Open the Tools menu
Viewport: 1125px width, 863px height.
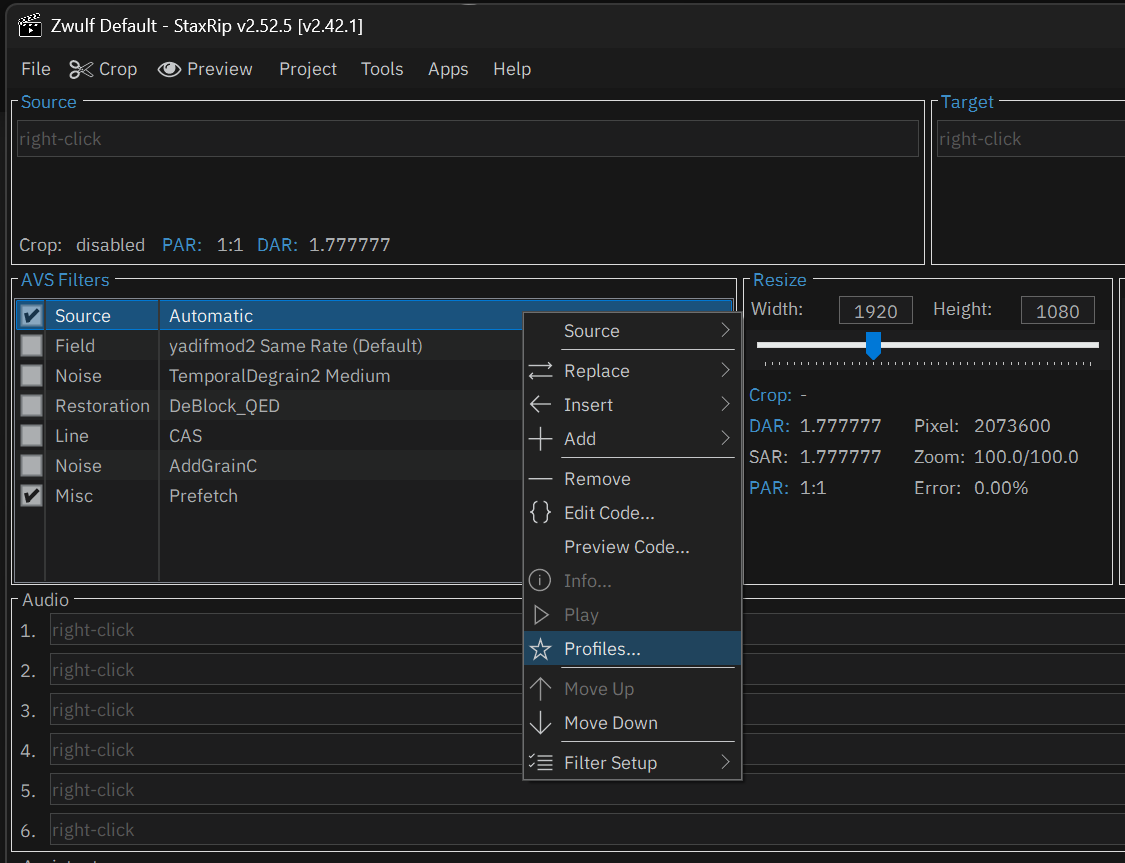[382, 69]
